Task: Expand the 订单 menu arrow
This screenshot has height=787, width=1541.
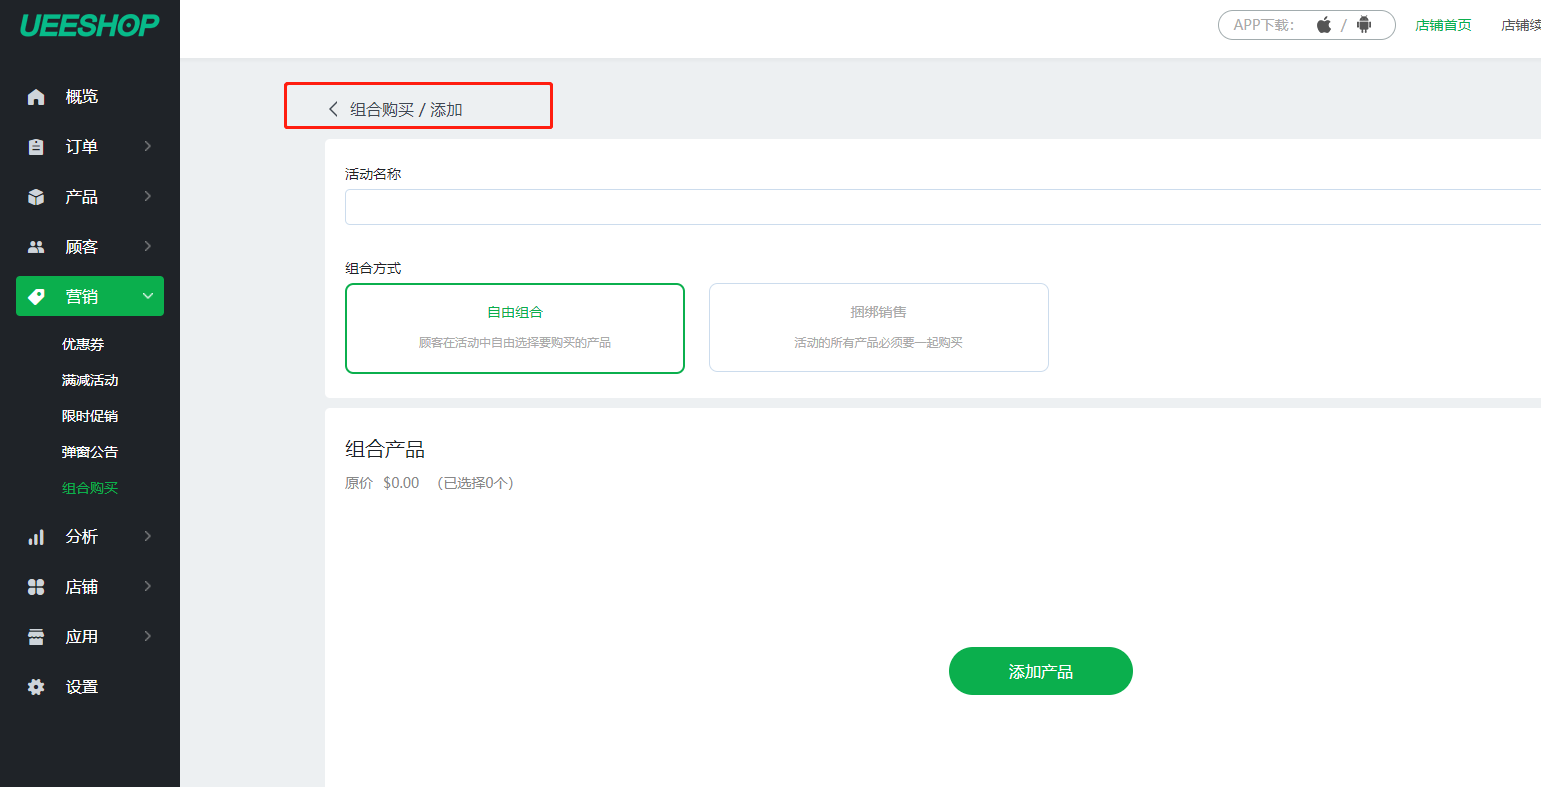Action: point(148,147)
